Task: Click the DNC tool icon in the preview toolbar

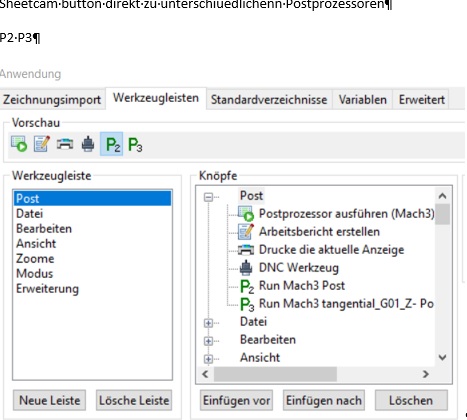Action: point(88,144)
